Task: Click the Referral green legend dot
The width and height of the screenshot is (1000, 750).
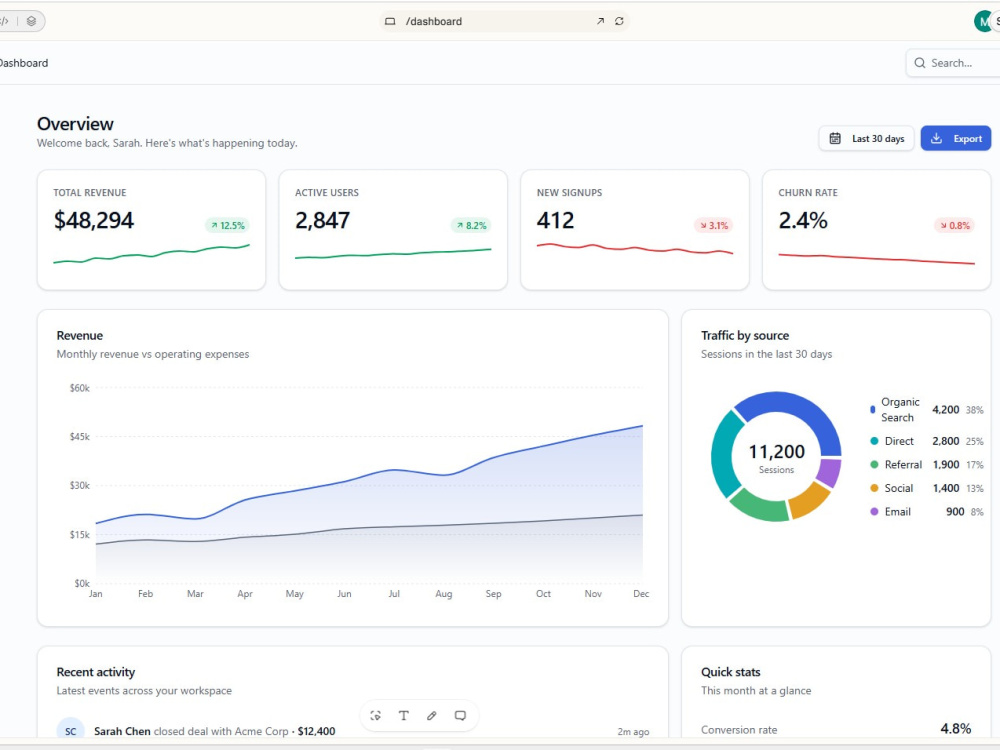Action: point(874,464)
